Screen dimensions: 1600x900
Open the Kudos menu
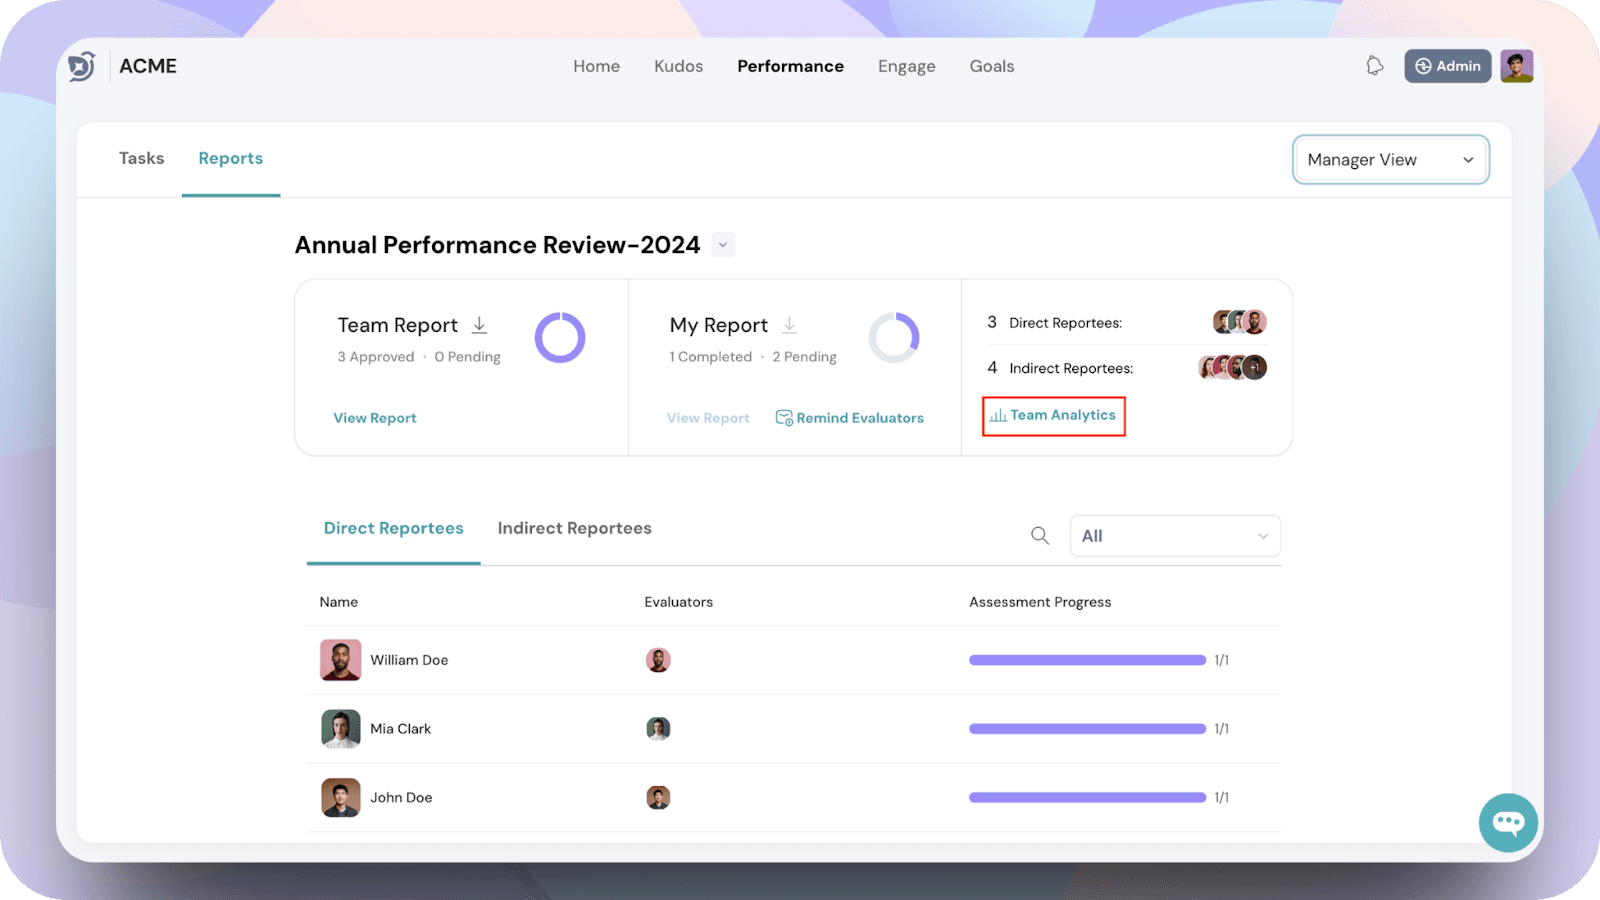click(679, 66)
